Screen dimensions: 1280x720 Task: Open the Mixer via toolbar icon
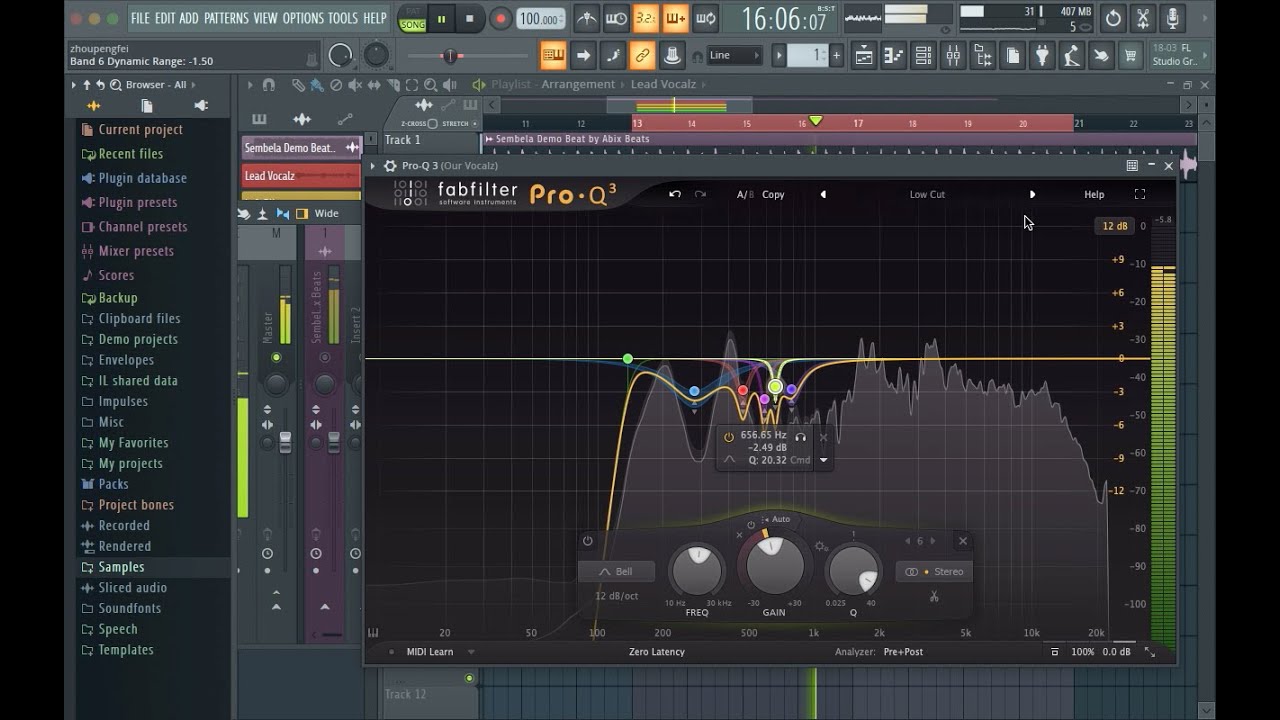click(953, 56)
